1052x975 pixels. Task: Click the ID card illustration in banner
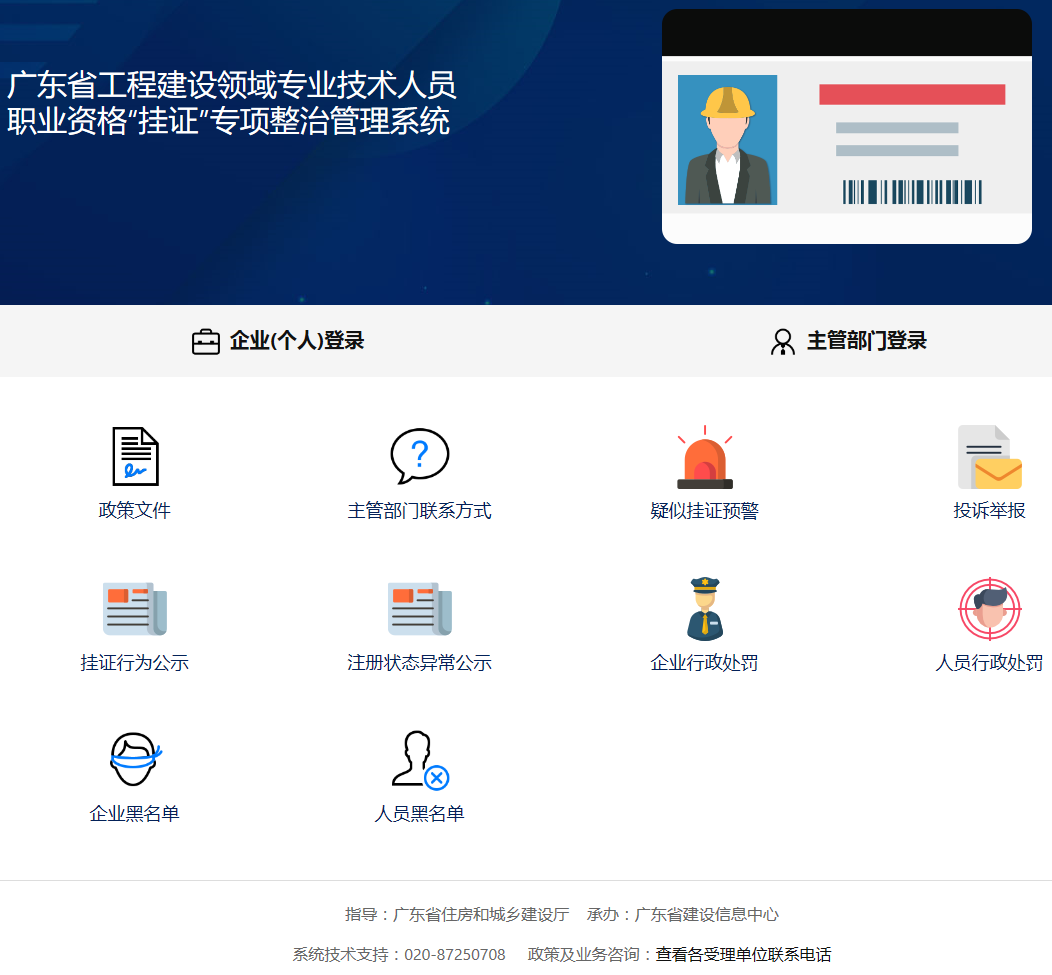[x=846, y=127]
